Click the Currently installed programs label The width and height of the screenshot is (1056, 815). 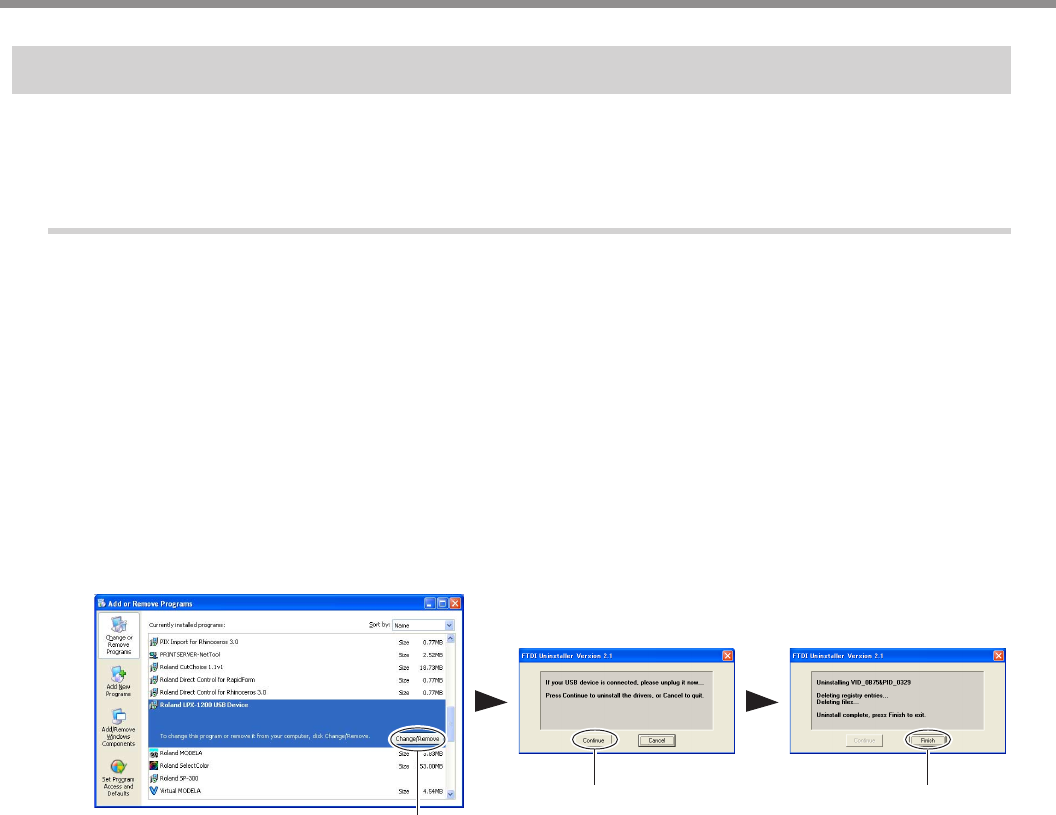pos(187,625)
